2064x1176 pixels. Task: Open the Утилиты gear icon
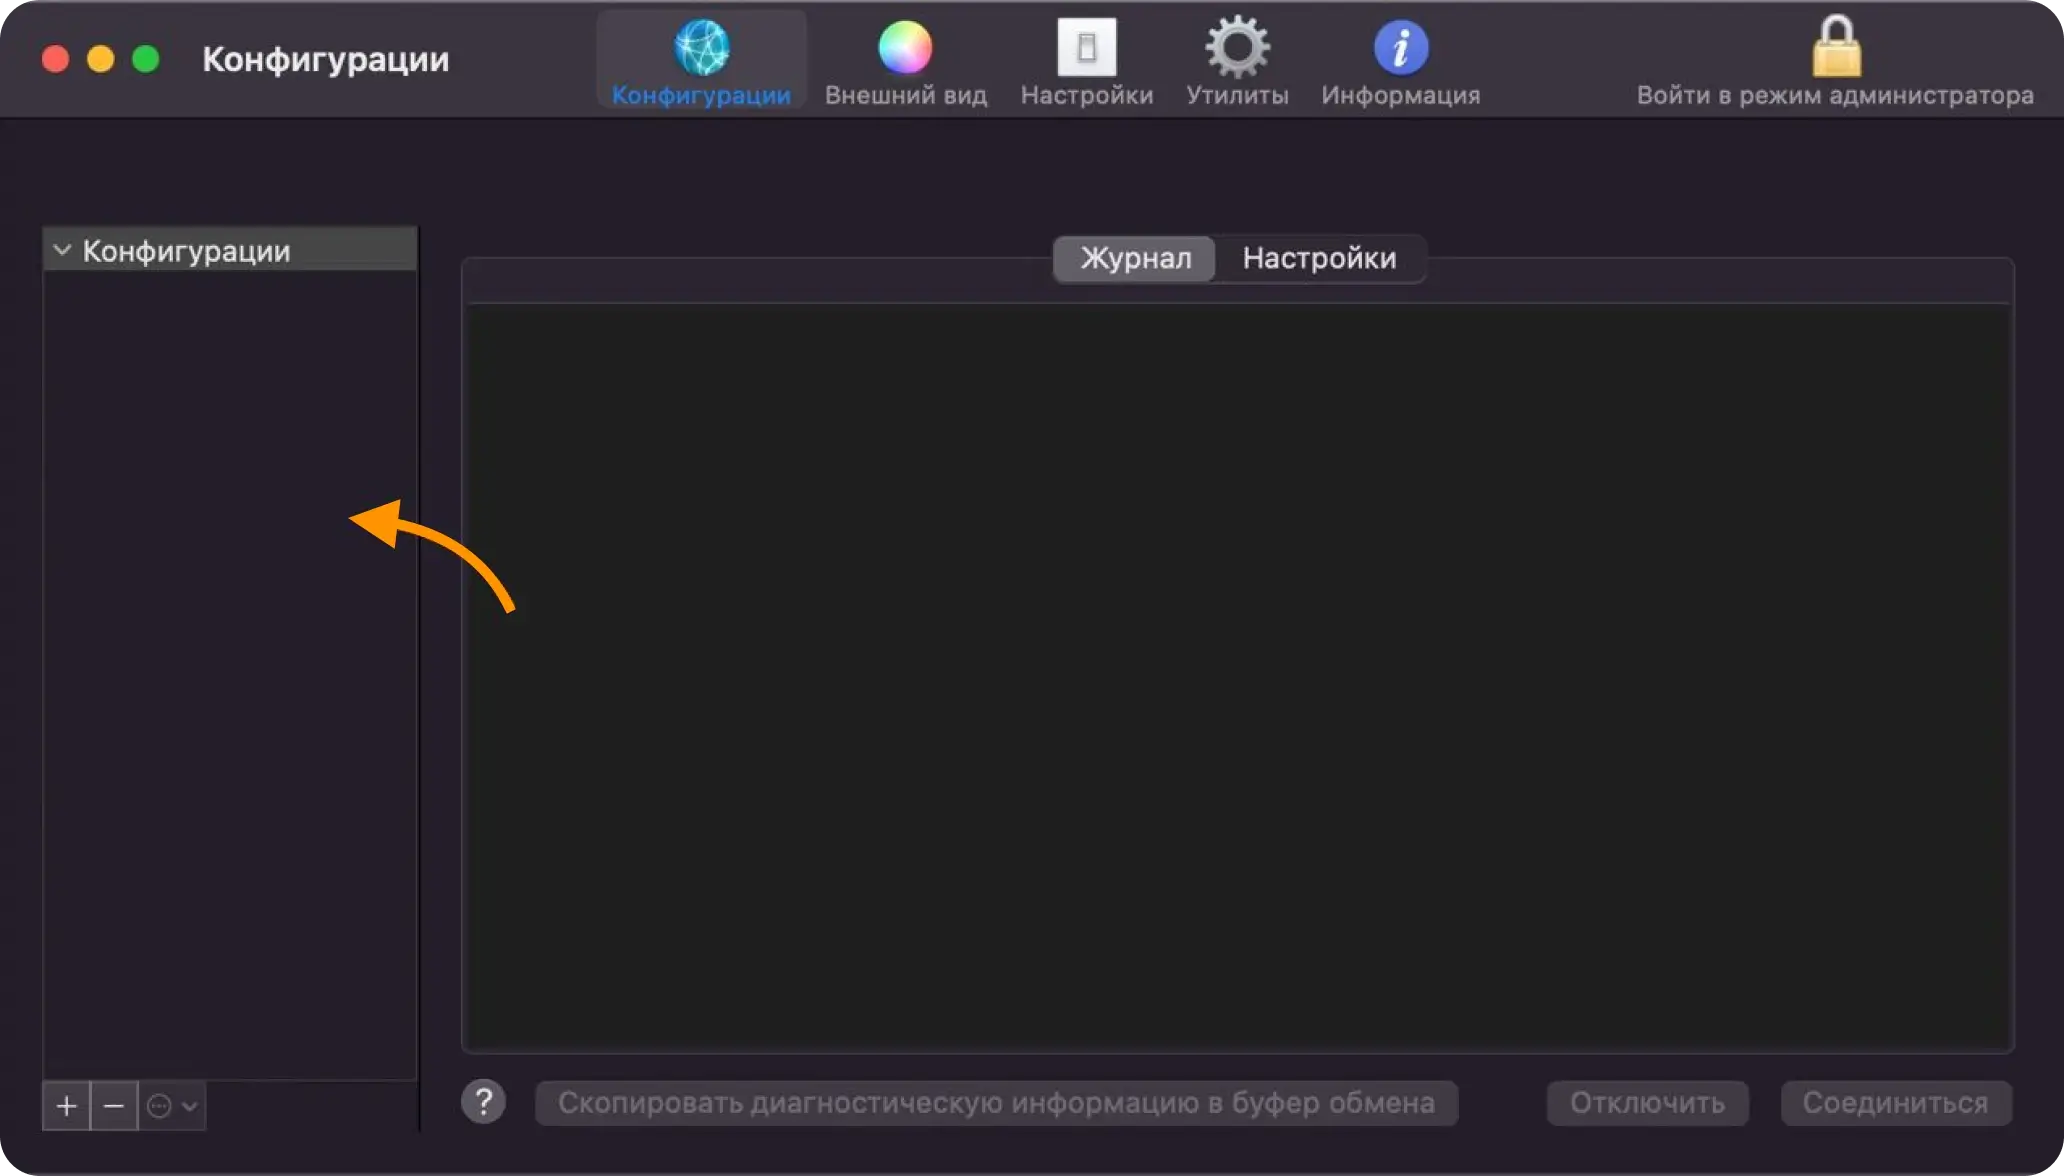click(x=1237, y=47)
